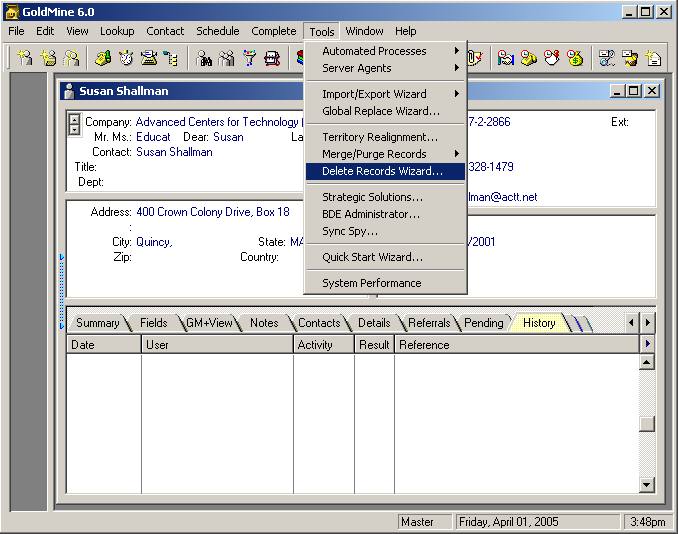This screenshot has height=534, width=678.
Task: Click the binoculars search icon
Action: point(204,58)
